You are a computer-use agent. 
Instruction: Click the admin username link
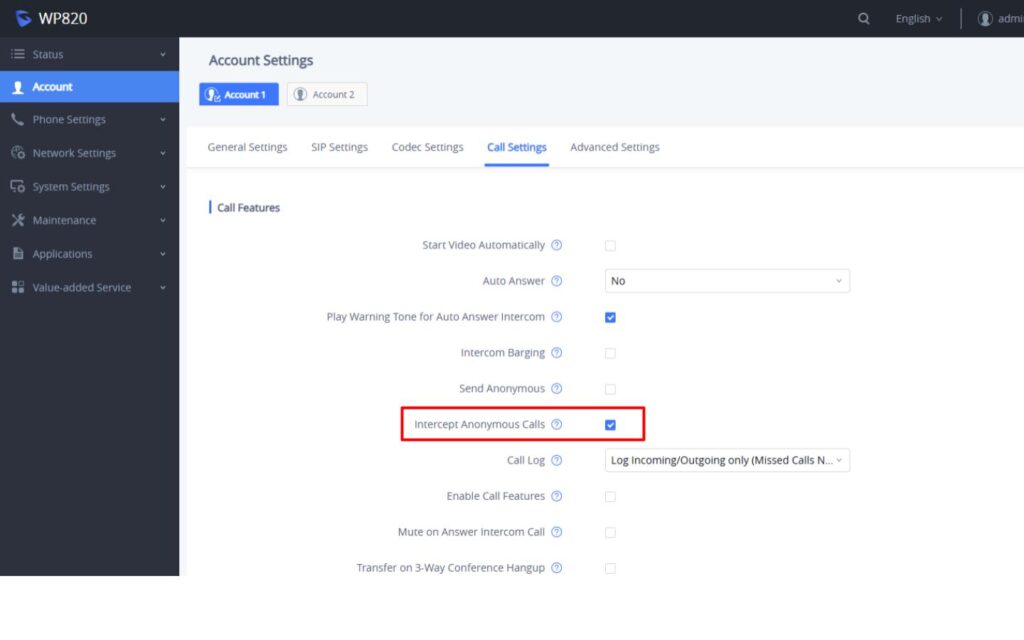click(1010, 19)
